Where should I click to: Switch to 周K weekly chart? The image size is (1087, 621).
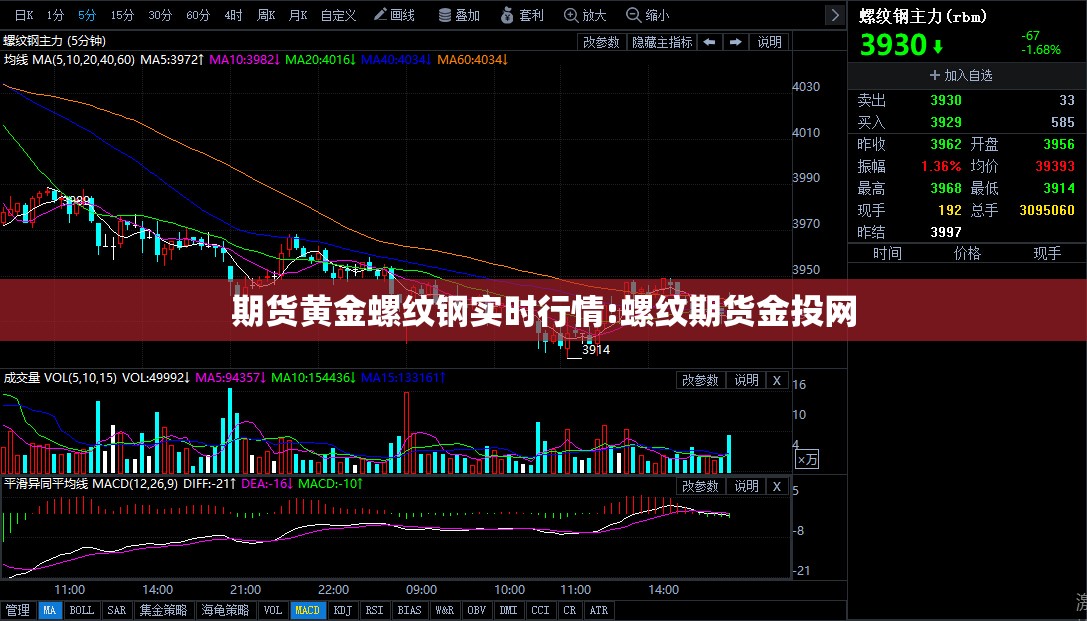(x=266, y=15)
